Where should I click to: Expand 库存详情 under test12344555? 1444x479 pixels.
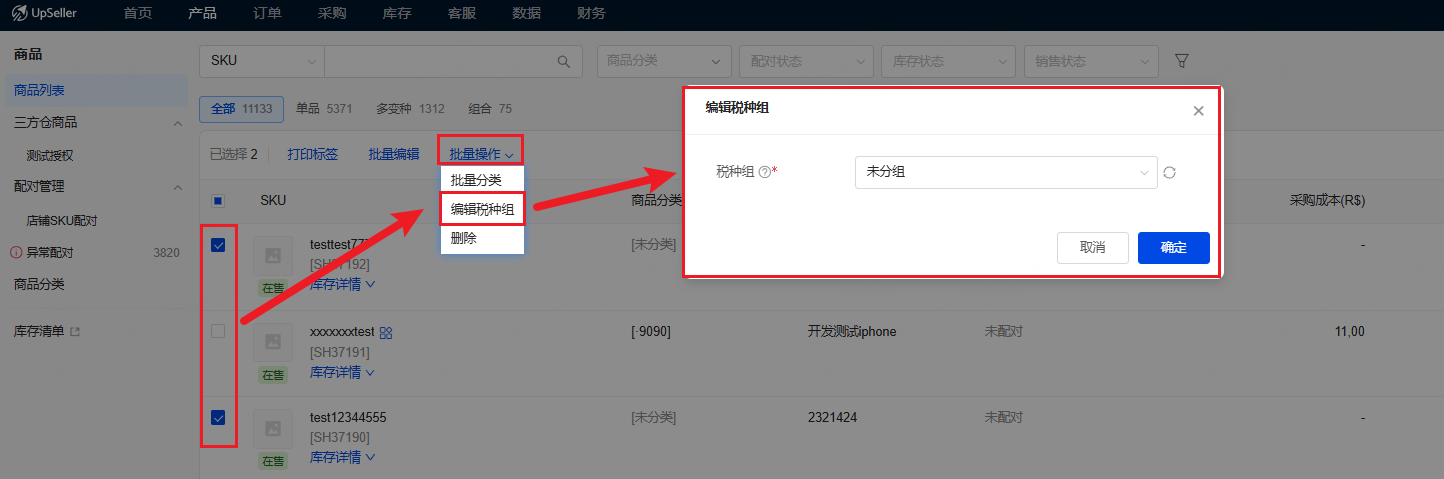(342, 457)
